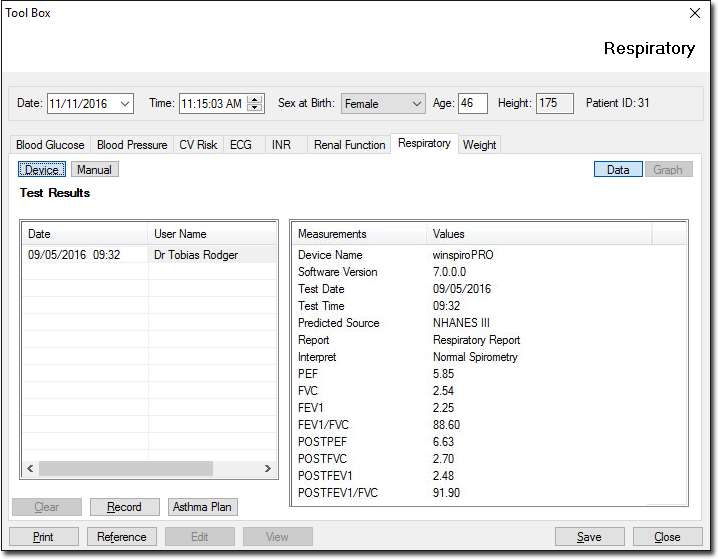Increase time with the up spinner arrow

tap(255, 99)
